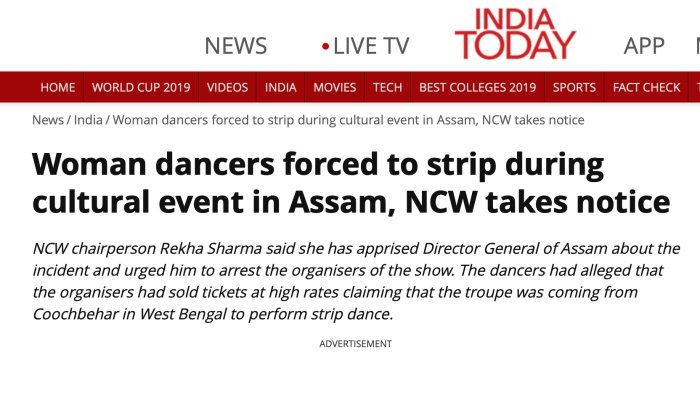The width and height of the screenshot is (700, 411).
Task: Open the NEWS section in header
Action: (x=235, y=46)
